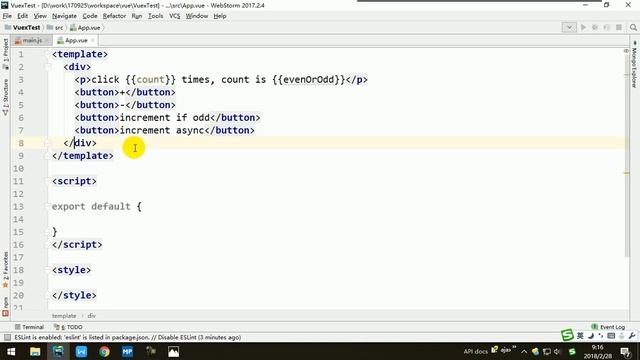Screen dimensions: 640x360
Task: Click the evenOrOdd expression on line 3
Action: click(308, 80)
